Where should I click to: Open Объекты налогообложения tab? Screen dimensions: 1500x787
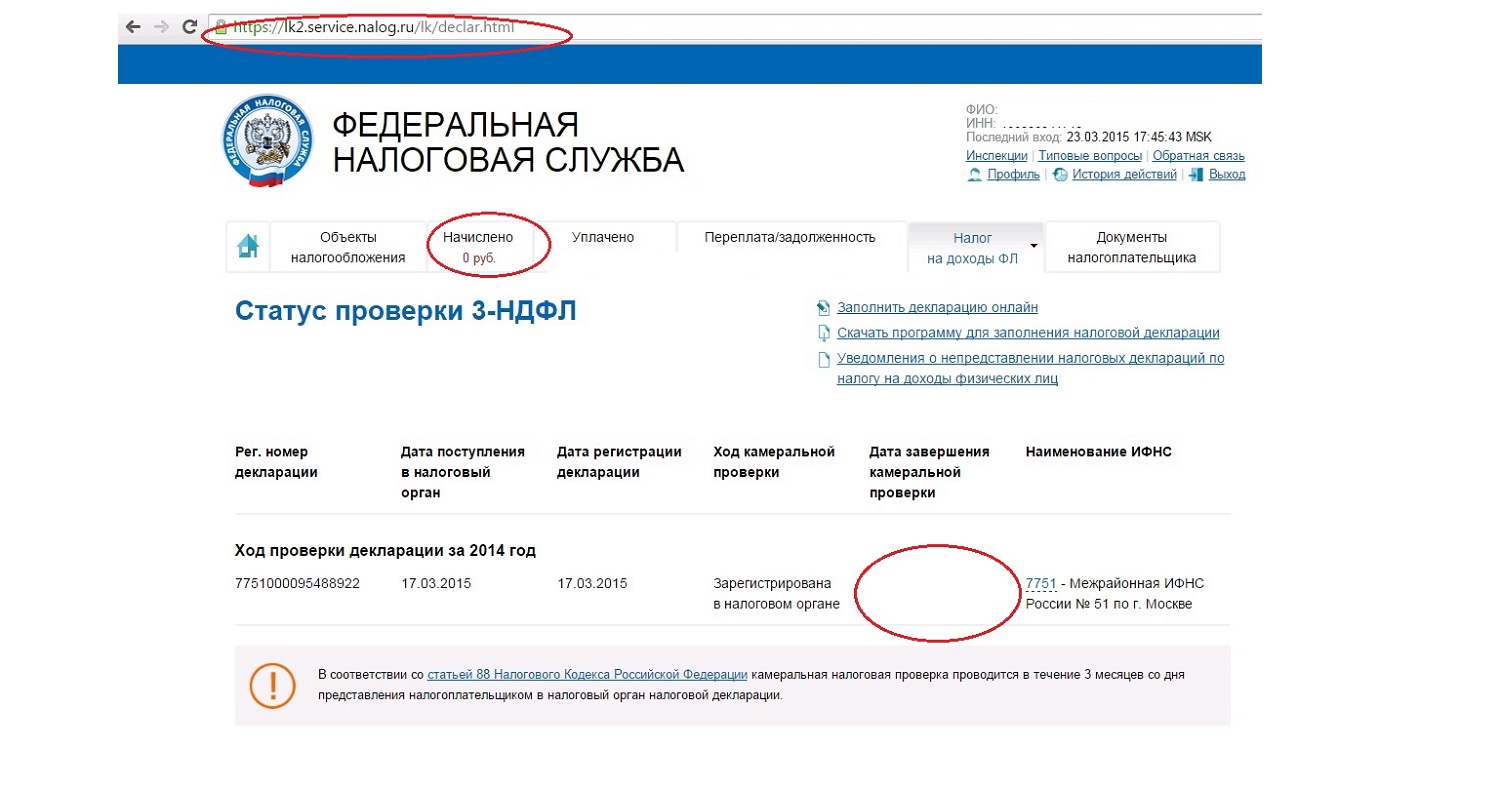[348, 247]
